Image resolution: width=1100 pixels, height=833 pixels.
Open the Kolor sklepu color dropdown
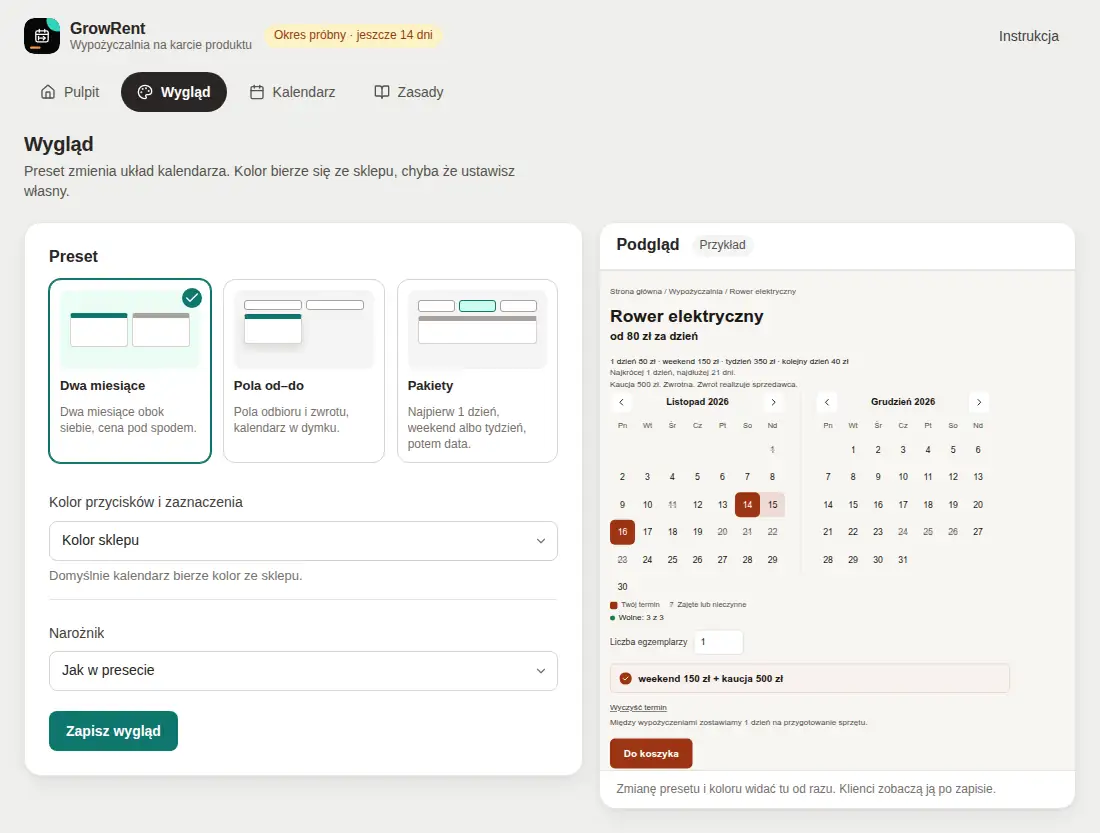pyautogui.click(x=303, y=540)
